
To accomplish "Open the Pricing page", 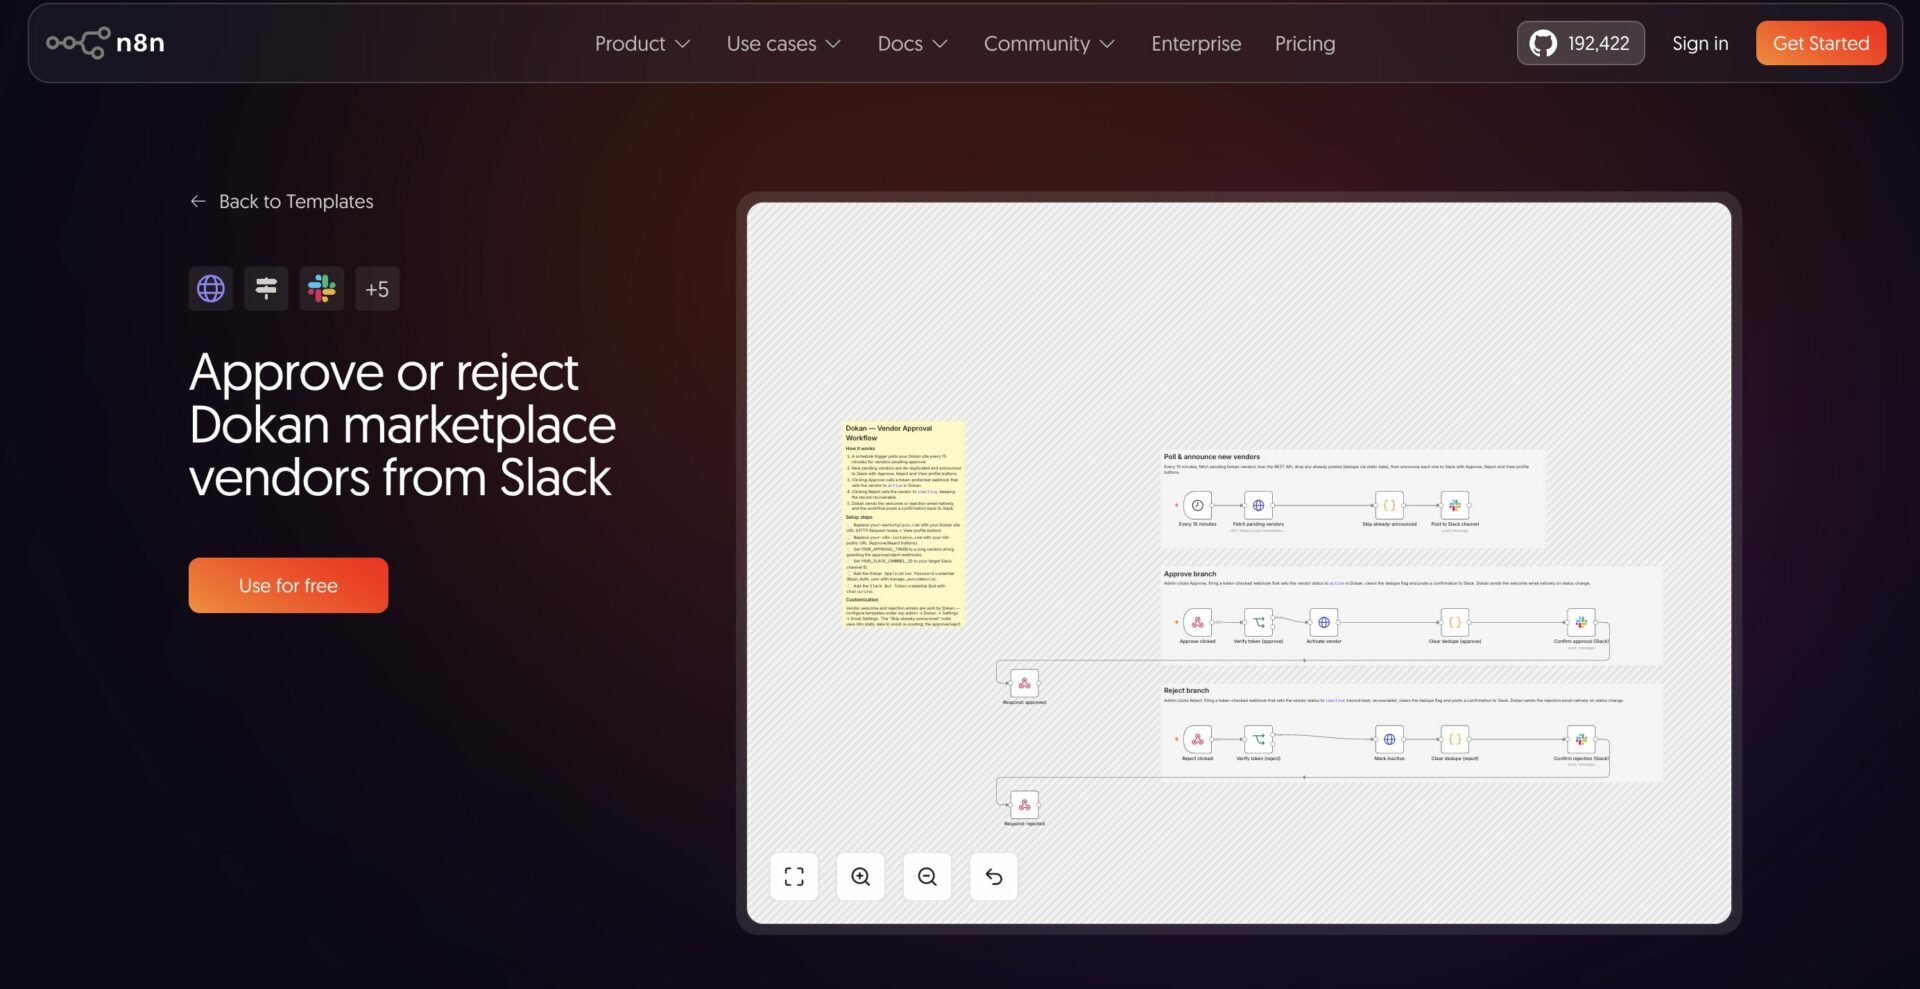I will [x=1305, y=44].
